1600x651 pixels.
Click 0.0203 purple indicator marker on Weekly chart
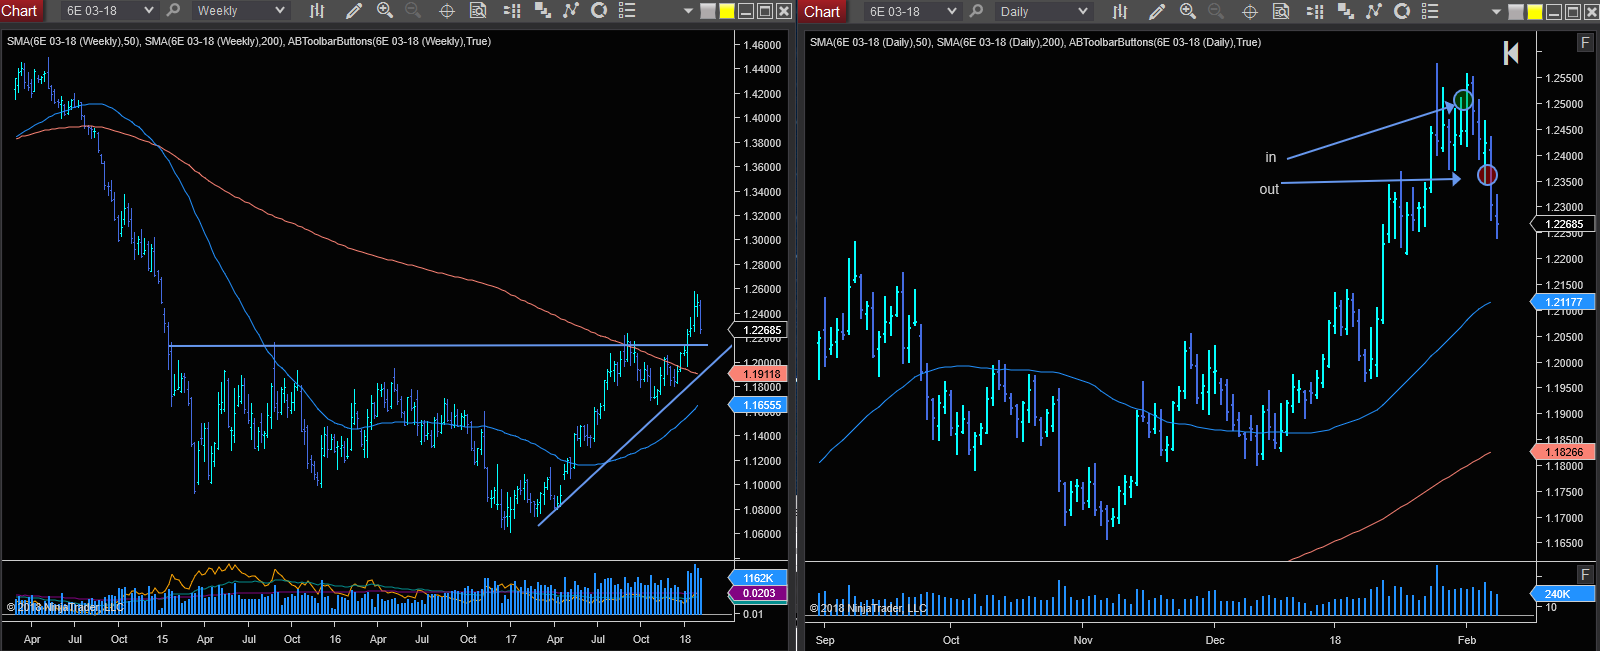(x=760, y=593)
